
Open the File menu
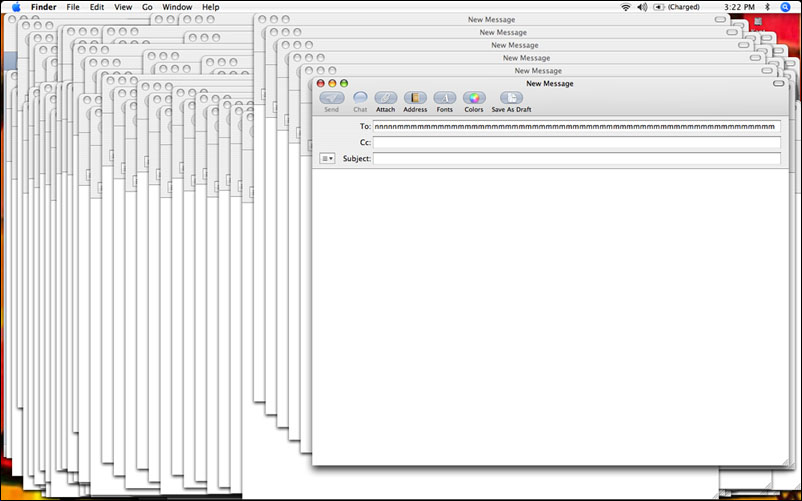(73, 7)
